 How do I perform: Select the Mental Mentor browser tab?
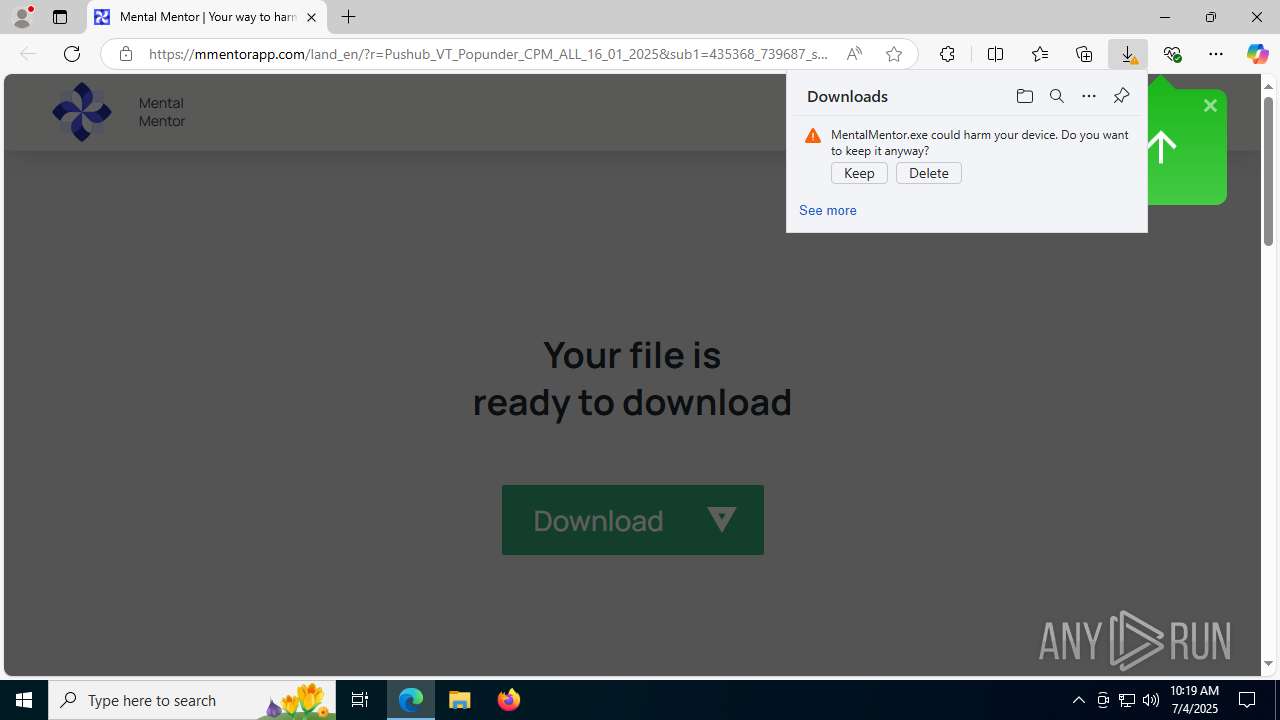point(207,17)
